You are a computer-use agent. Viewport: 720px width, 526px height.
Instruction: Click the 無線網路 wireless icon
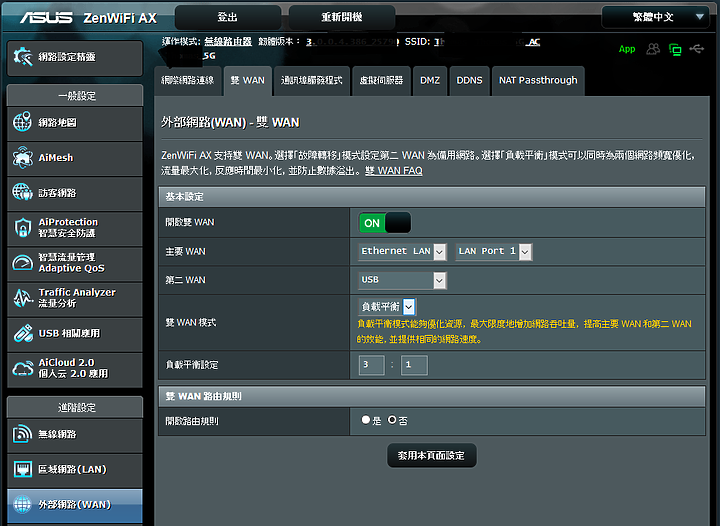click(x=22, y=434)
